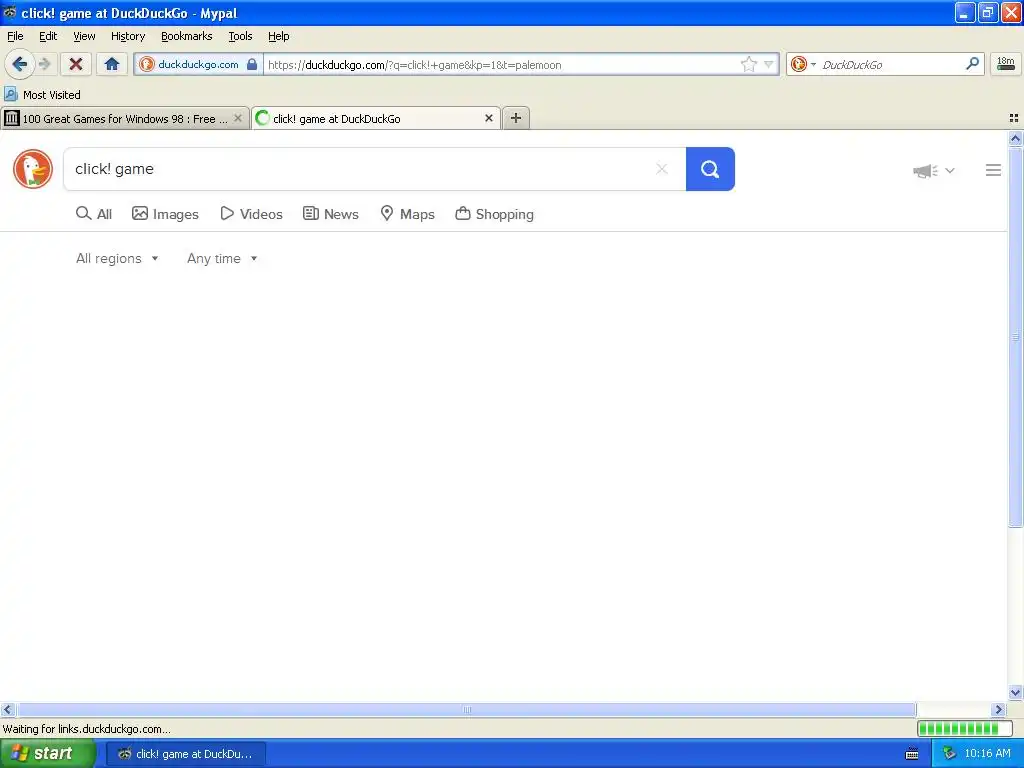Open the Home page button
The height and width of the screenshot is (768, 1024).
click(112, 64)
